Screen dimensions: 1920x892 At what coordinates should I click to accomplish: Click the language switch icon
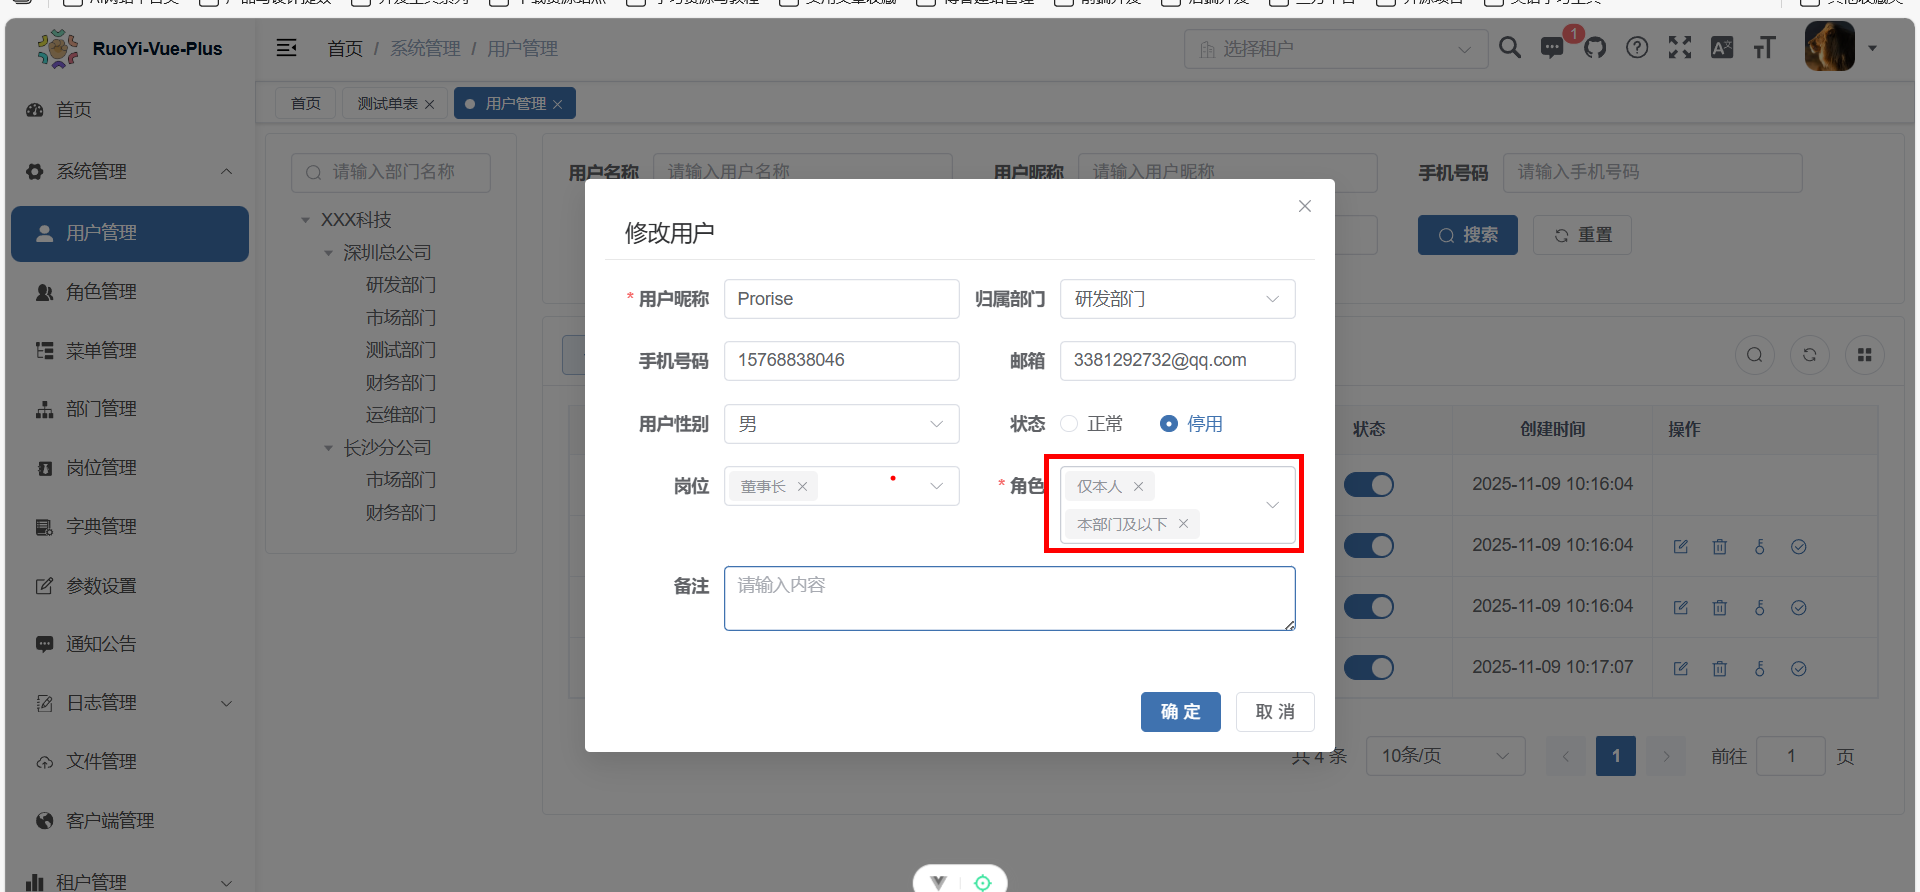coord(1722,48)
